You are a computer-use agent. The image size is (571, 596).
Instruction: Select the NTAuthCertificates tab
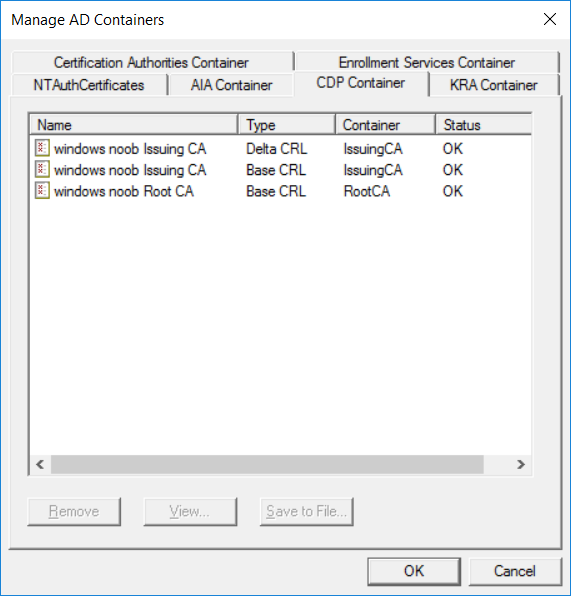coord(90,85)
